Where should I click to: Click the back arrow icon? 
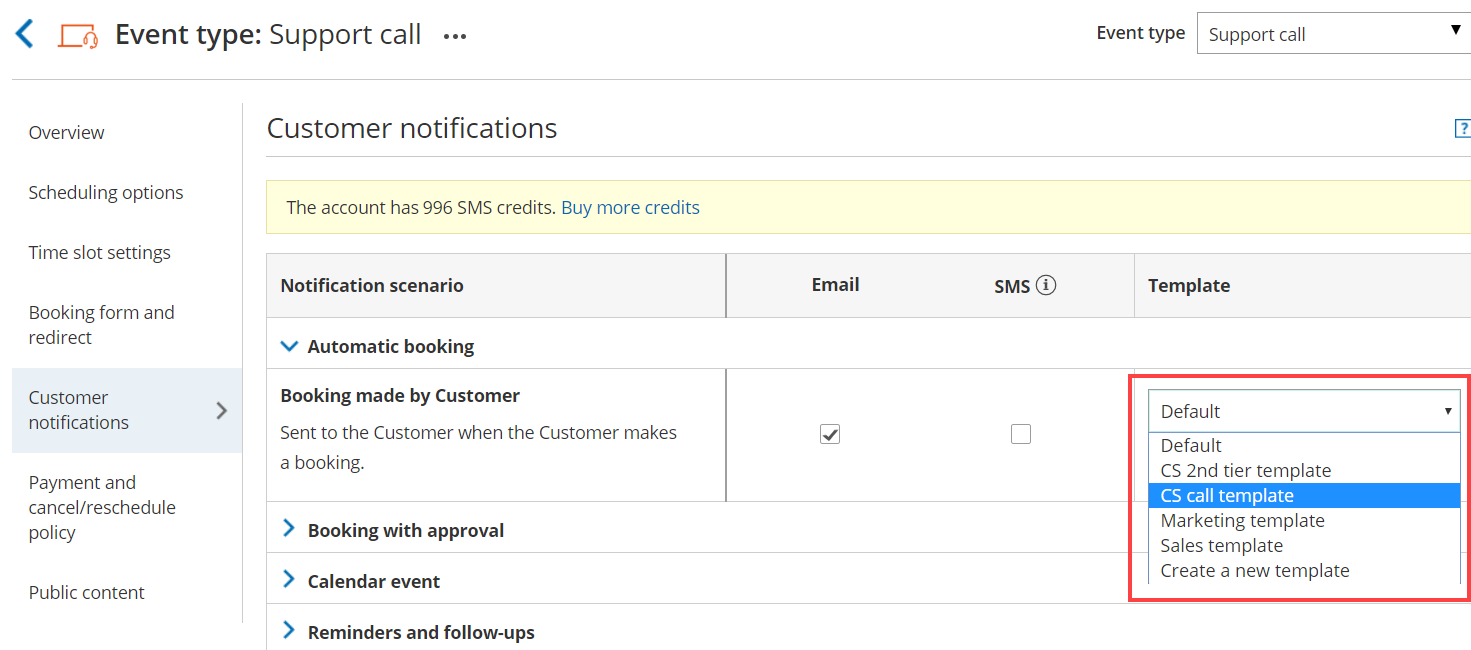[x=25, y=35]
